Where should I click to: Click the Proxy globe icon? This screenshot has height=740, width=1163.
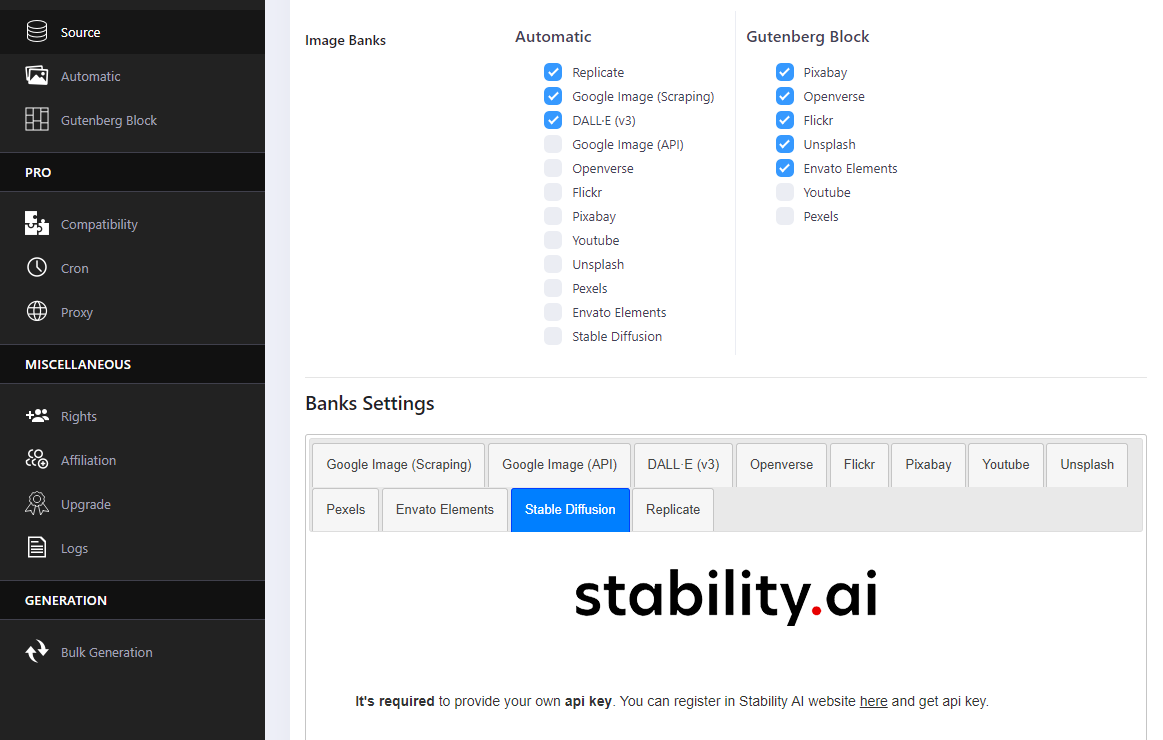point(37,312)
